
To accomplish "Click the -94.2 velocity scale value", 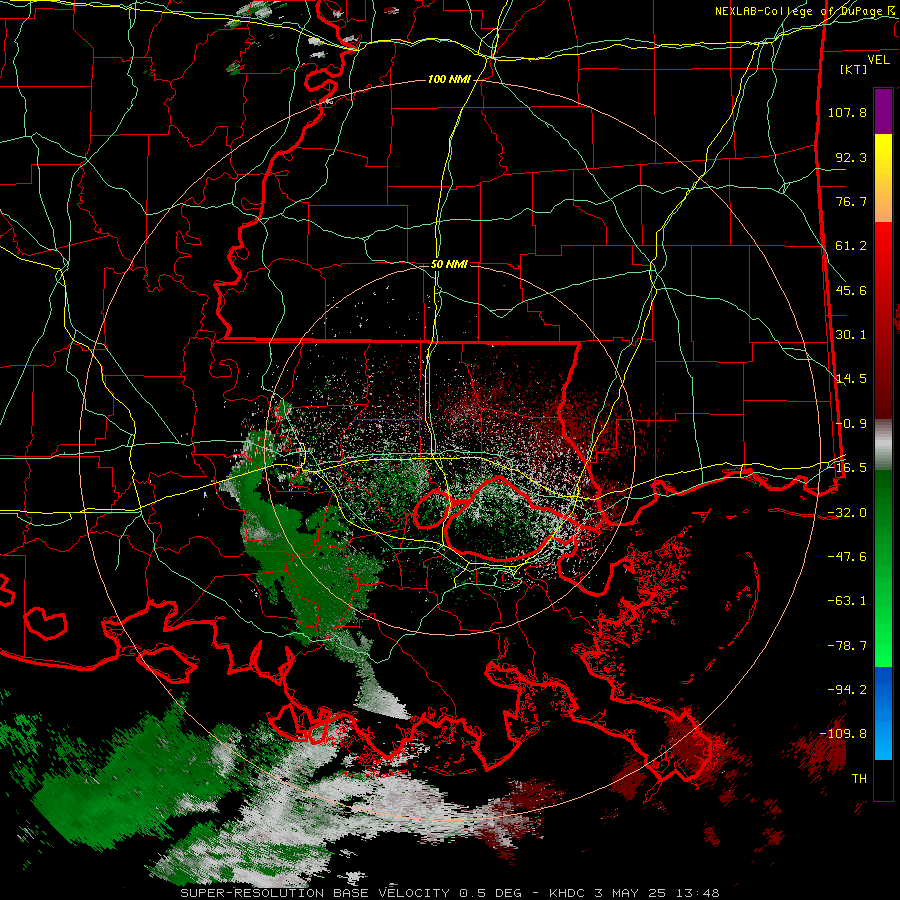I will click(848, 690).
